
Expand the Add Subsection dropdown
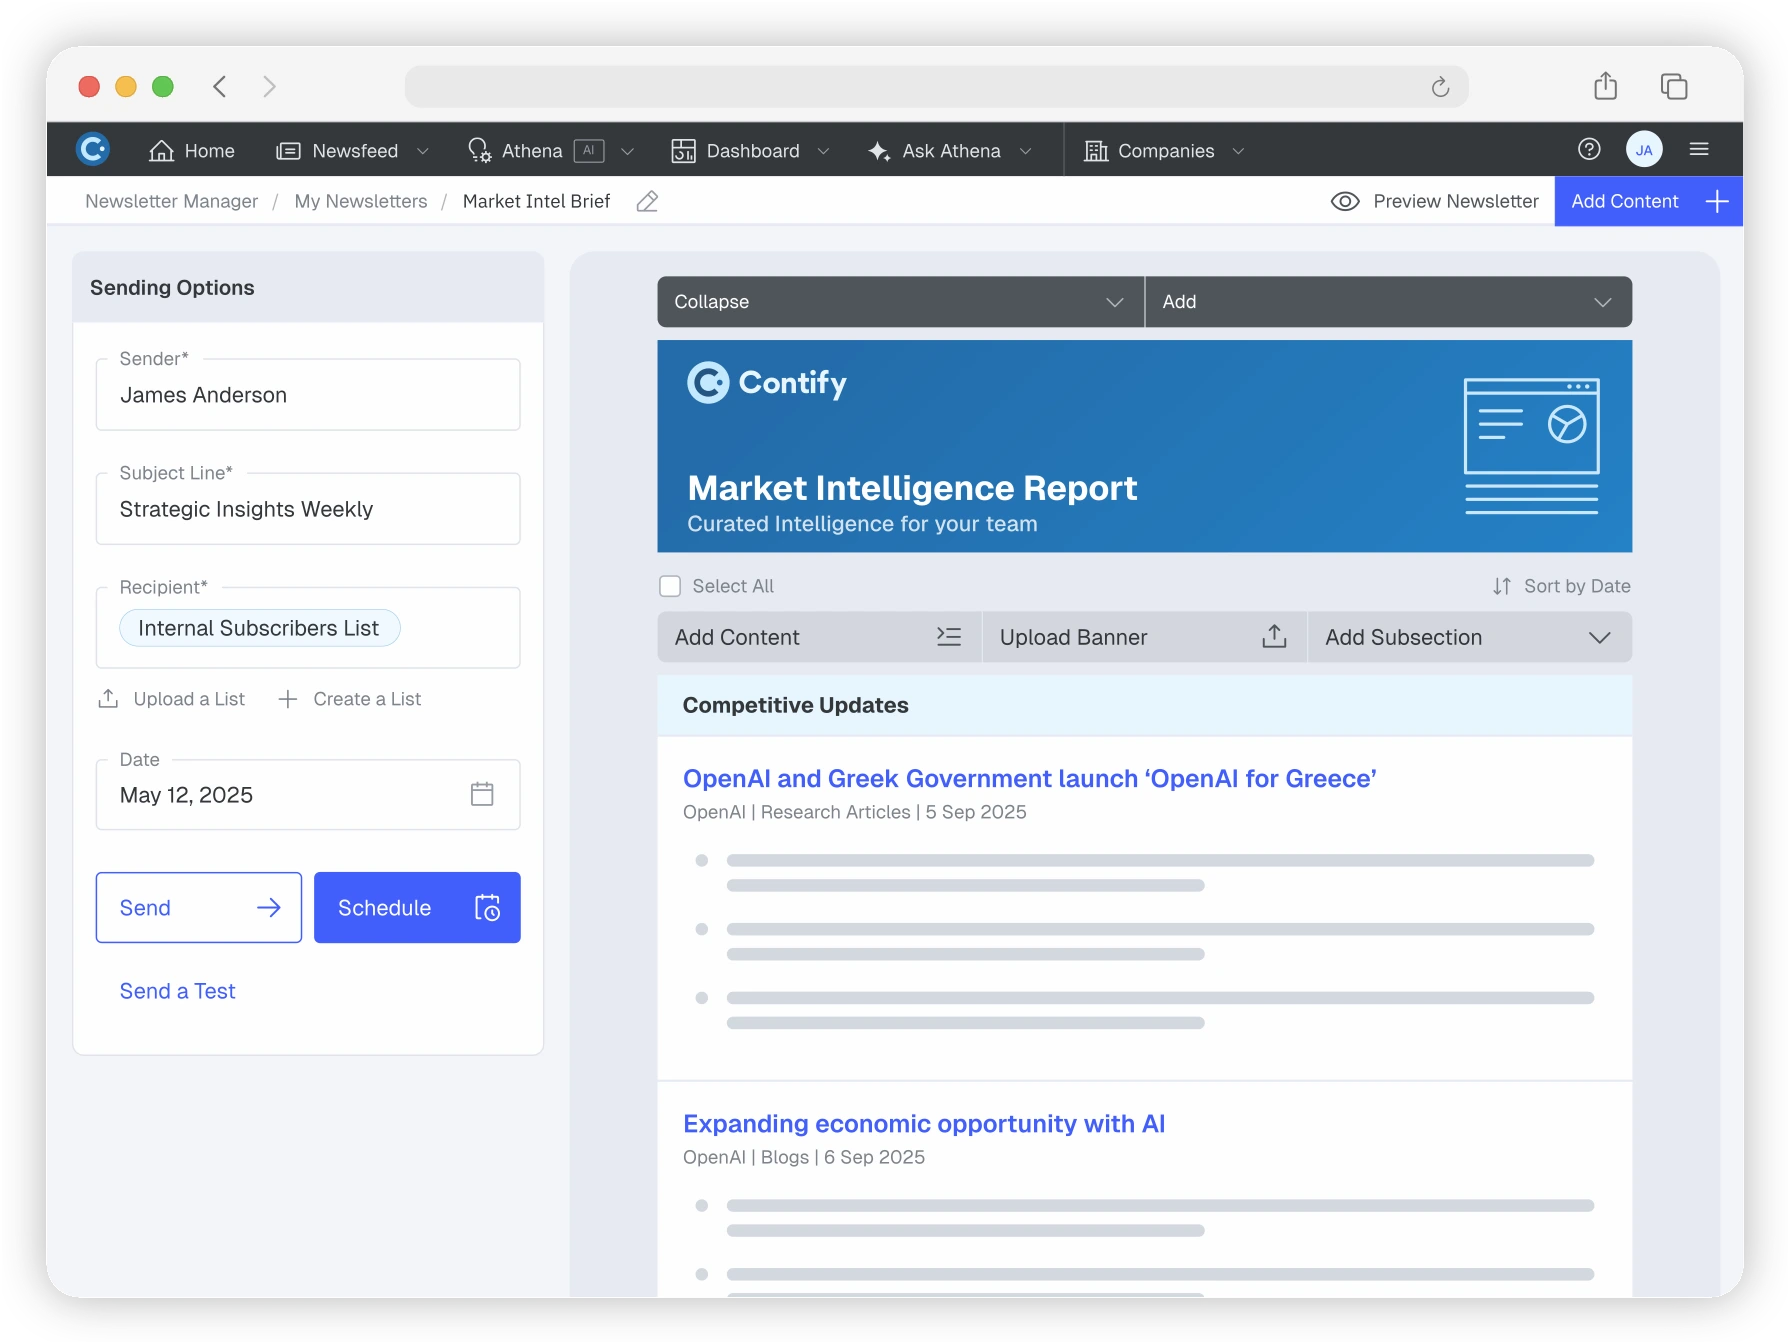click(1468, 638)
